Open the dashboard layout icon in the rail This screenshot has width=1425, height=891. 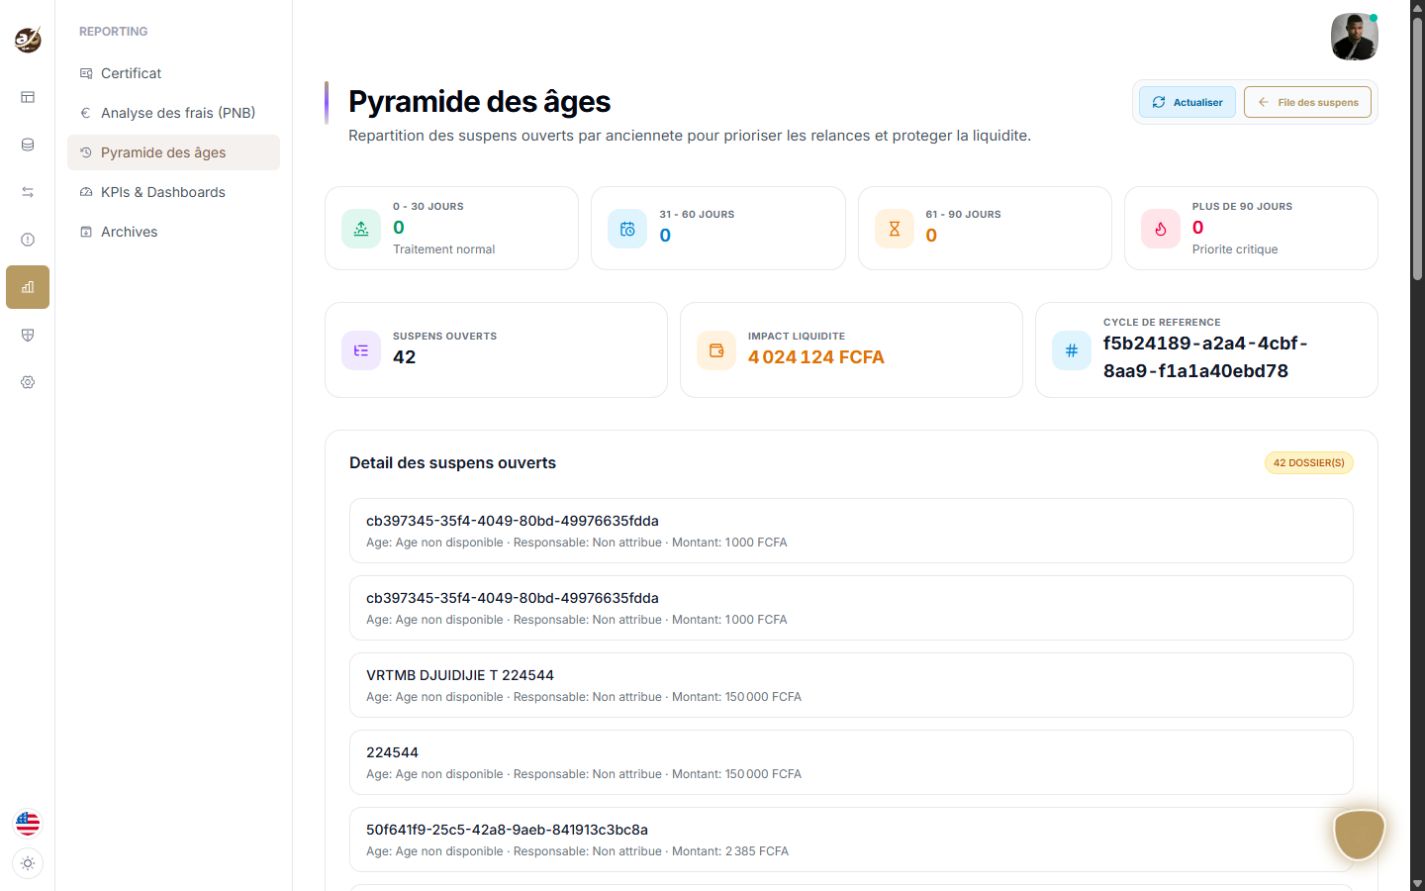pos(27,97)
